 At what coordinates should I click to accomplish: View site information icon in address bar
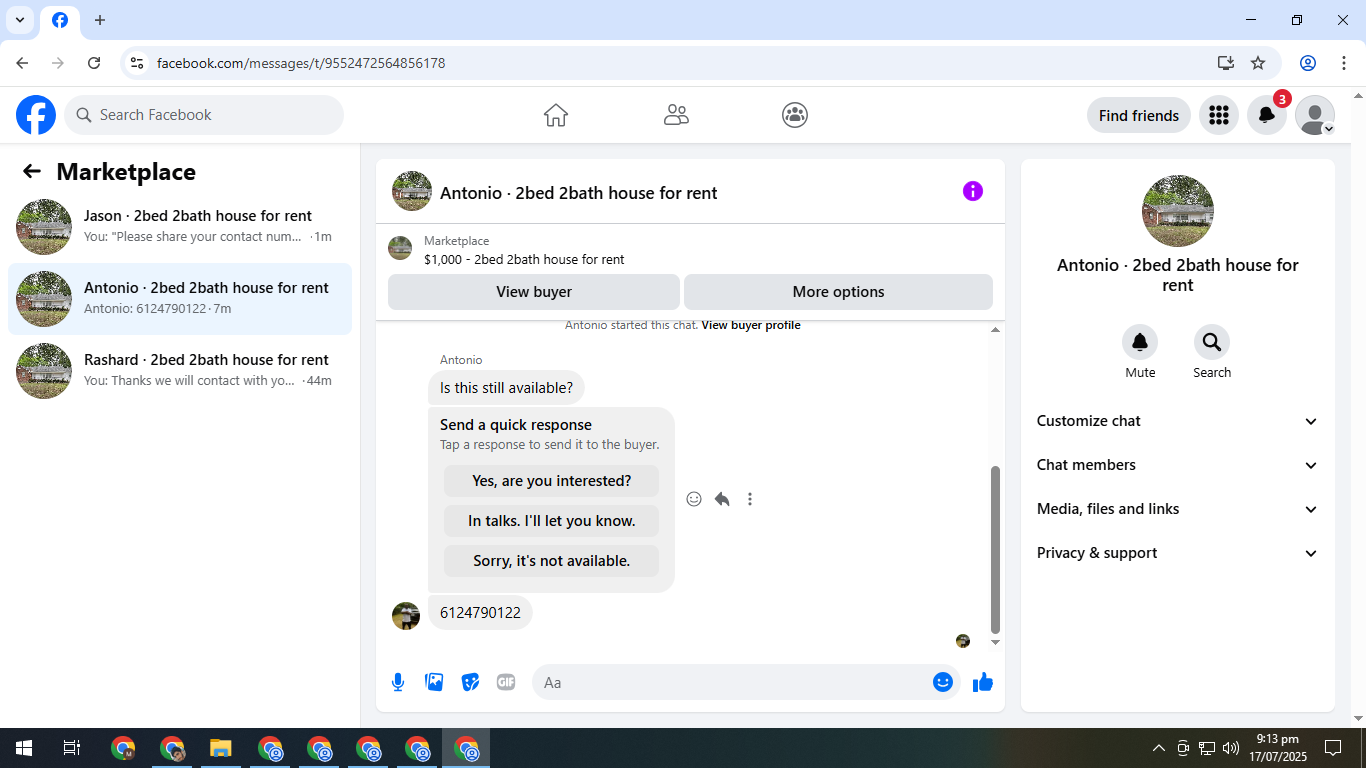137,63
